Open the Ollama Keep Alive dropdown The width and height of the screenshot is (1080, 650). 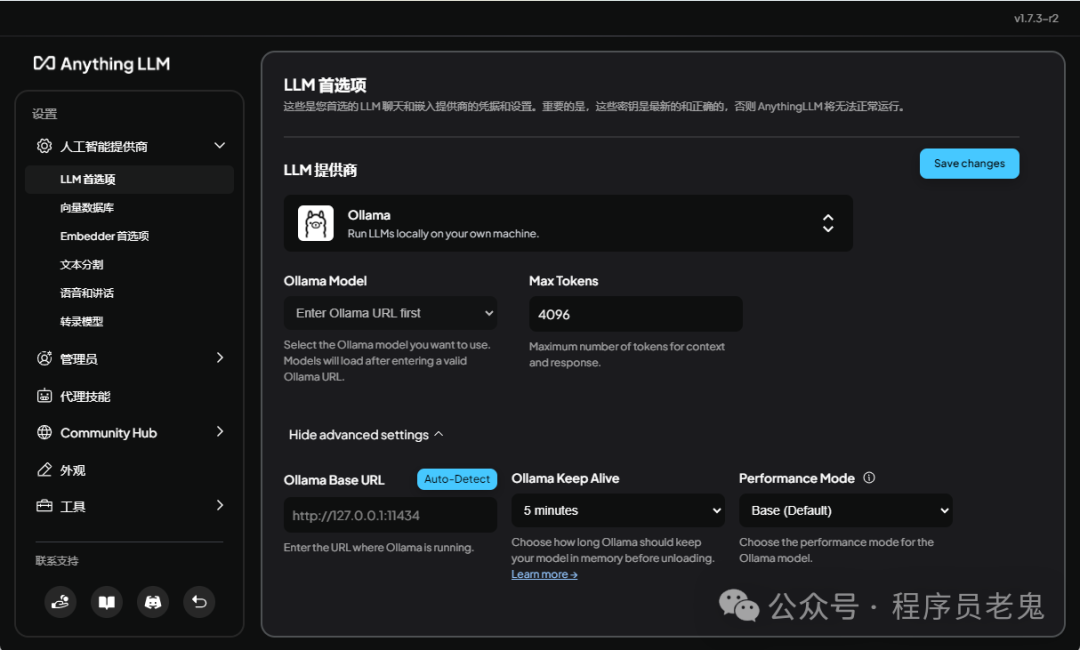click(x=618, y=510)
